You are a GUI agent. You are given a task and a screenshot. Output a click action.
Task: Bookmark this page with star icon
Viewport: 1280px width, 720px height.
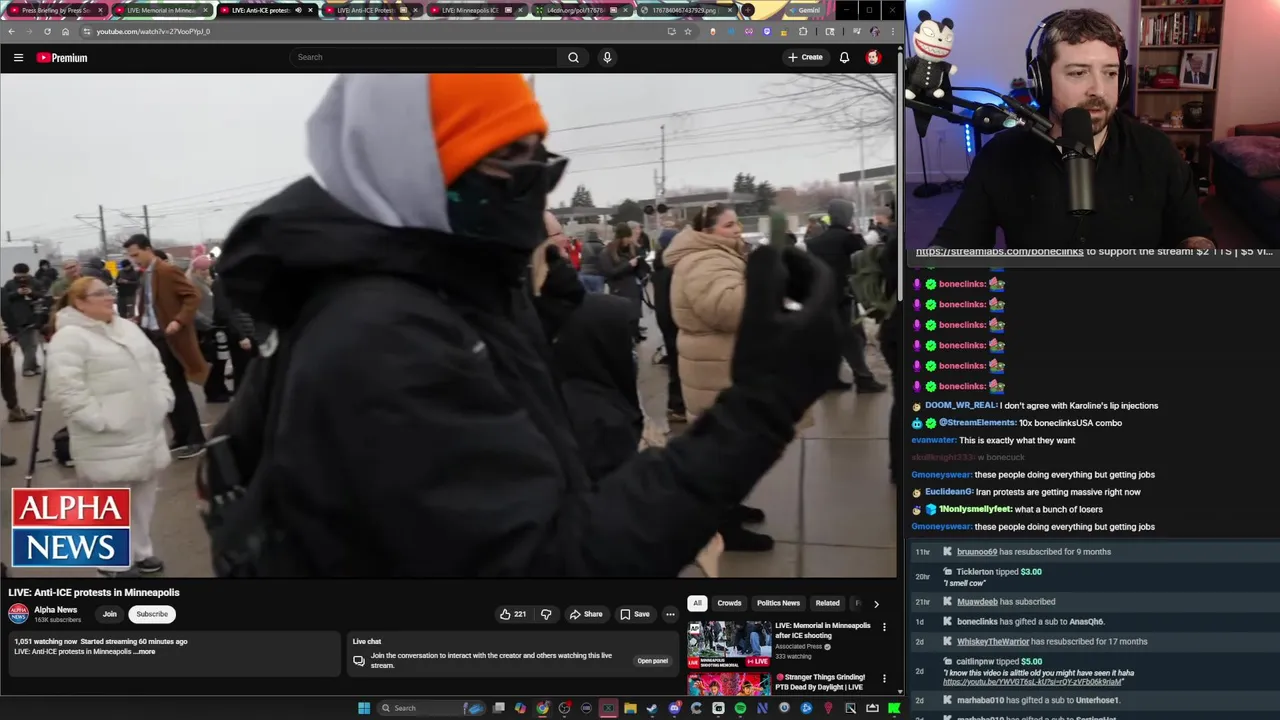tap(688, 31)
